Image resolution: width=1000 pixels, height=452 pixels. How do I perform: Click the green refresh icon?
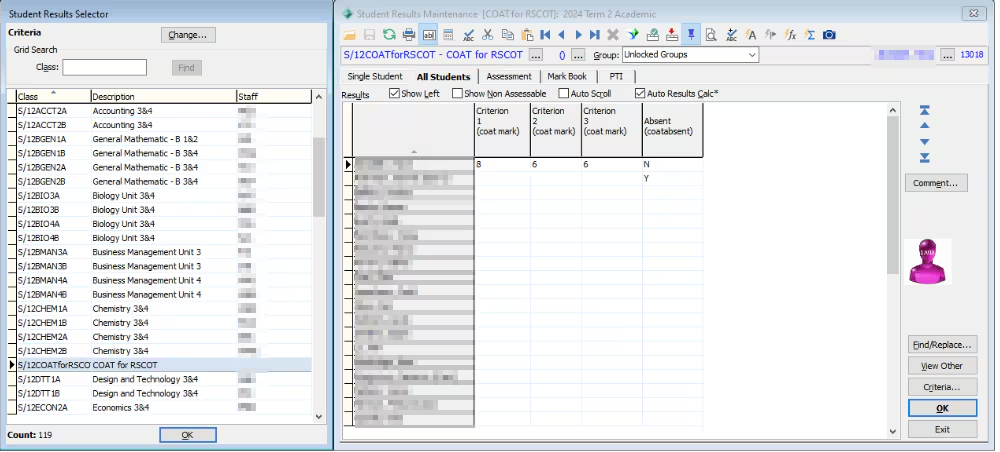(x=389, y=35)
